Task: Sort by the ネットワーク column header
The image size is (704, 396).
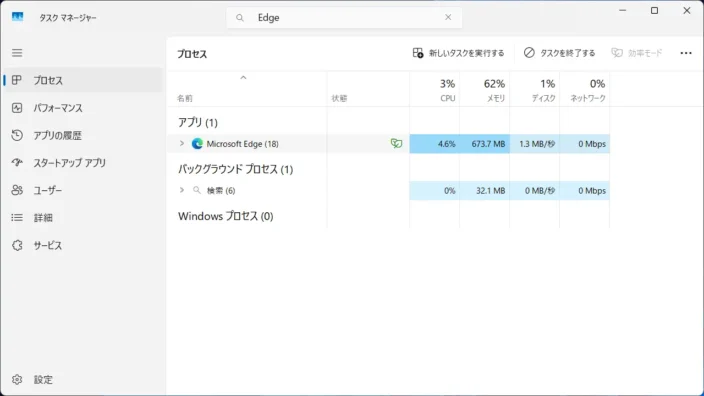Action: [585, 90]
